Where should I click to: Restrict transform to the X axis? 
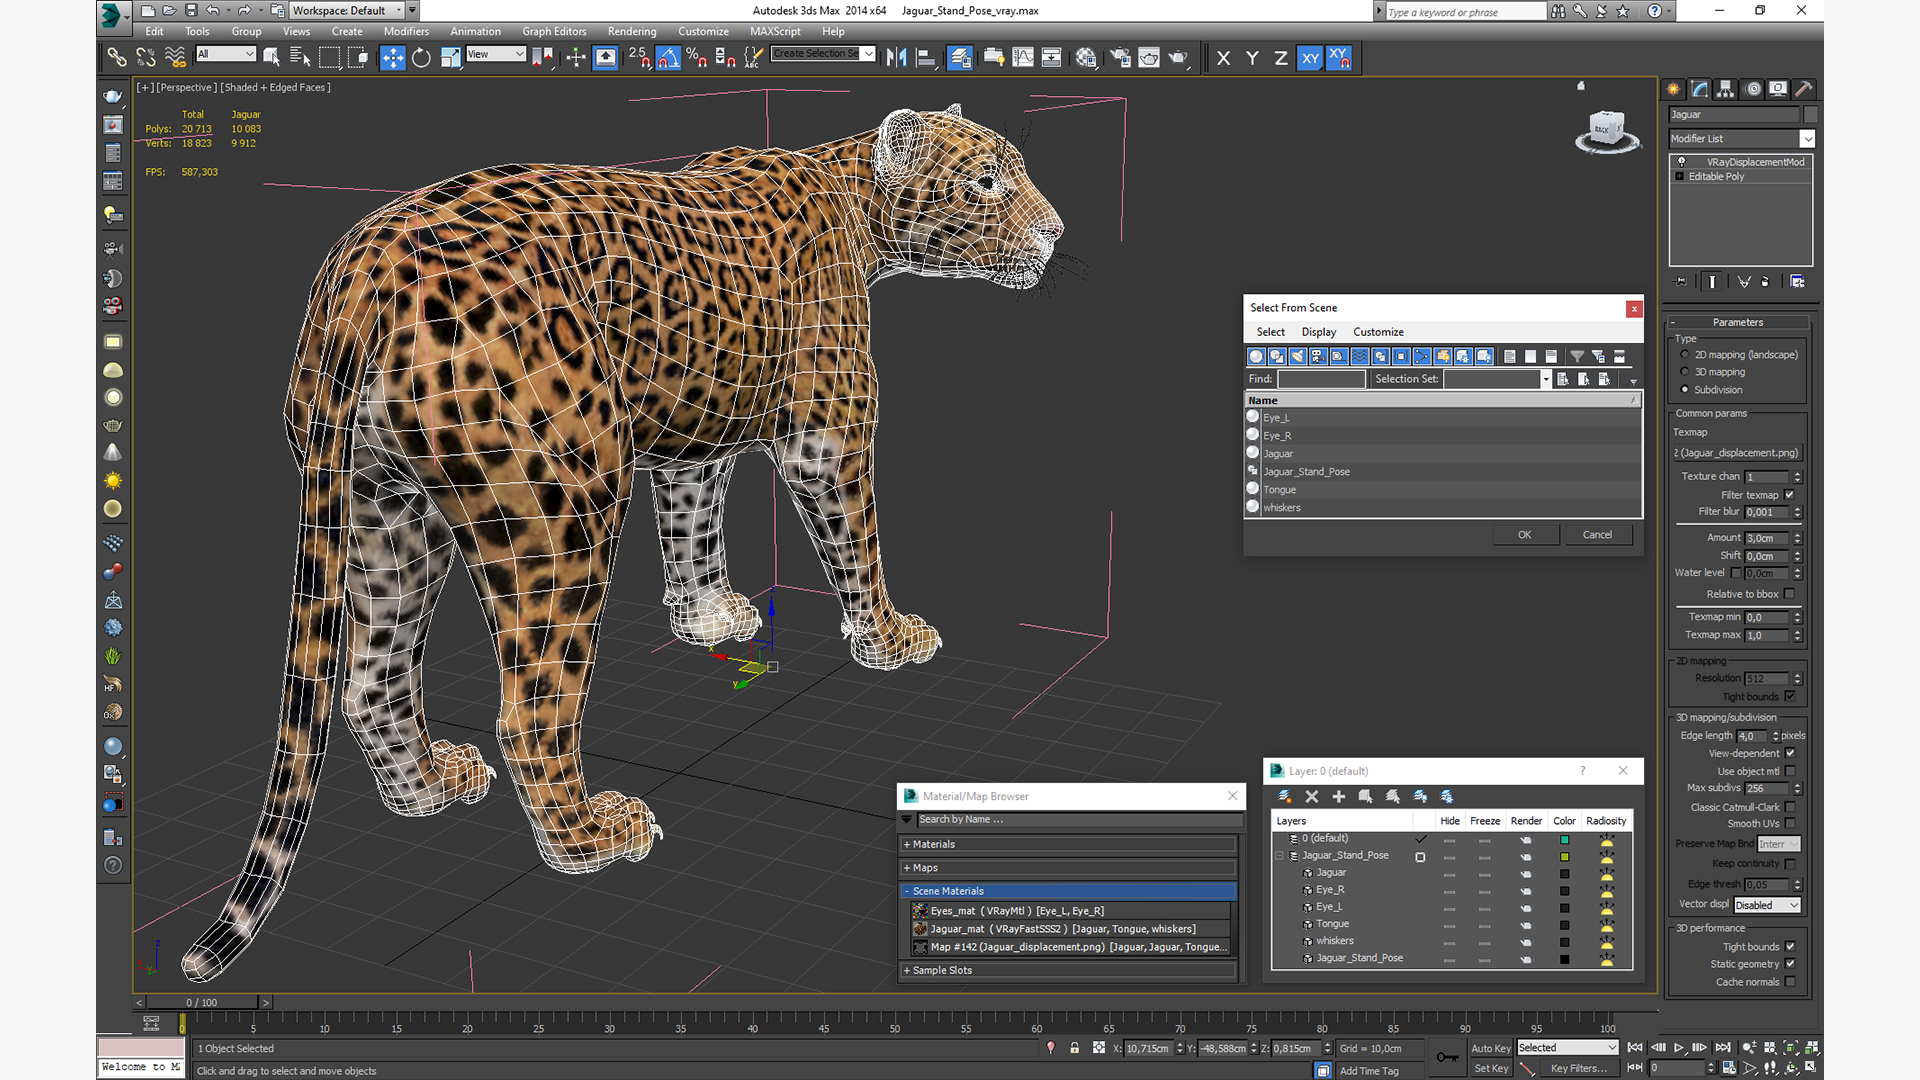point(1223,58)
